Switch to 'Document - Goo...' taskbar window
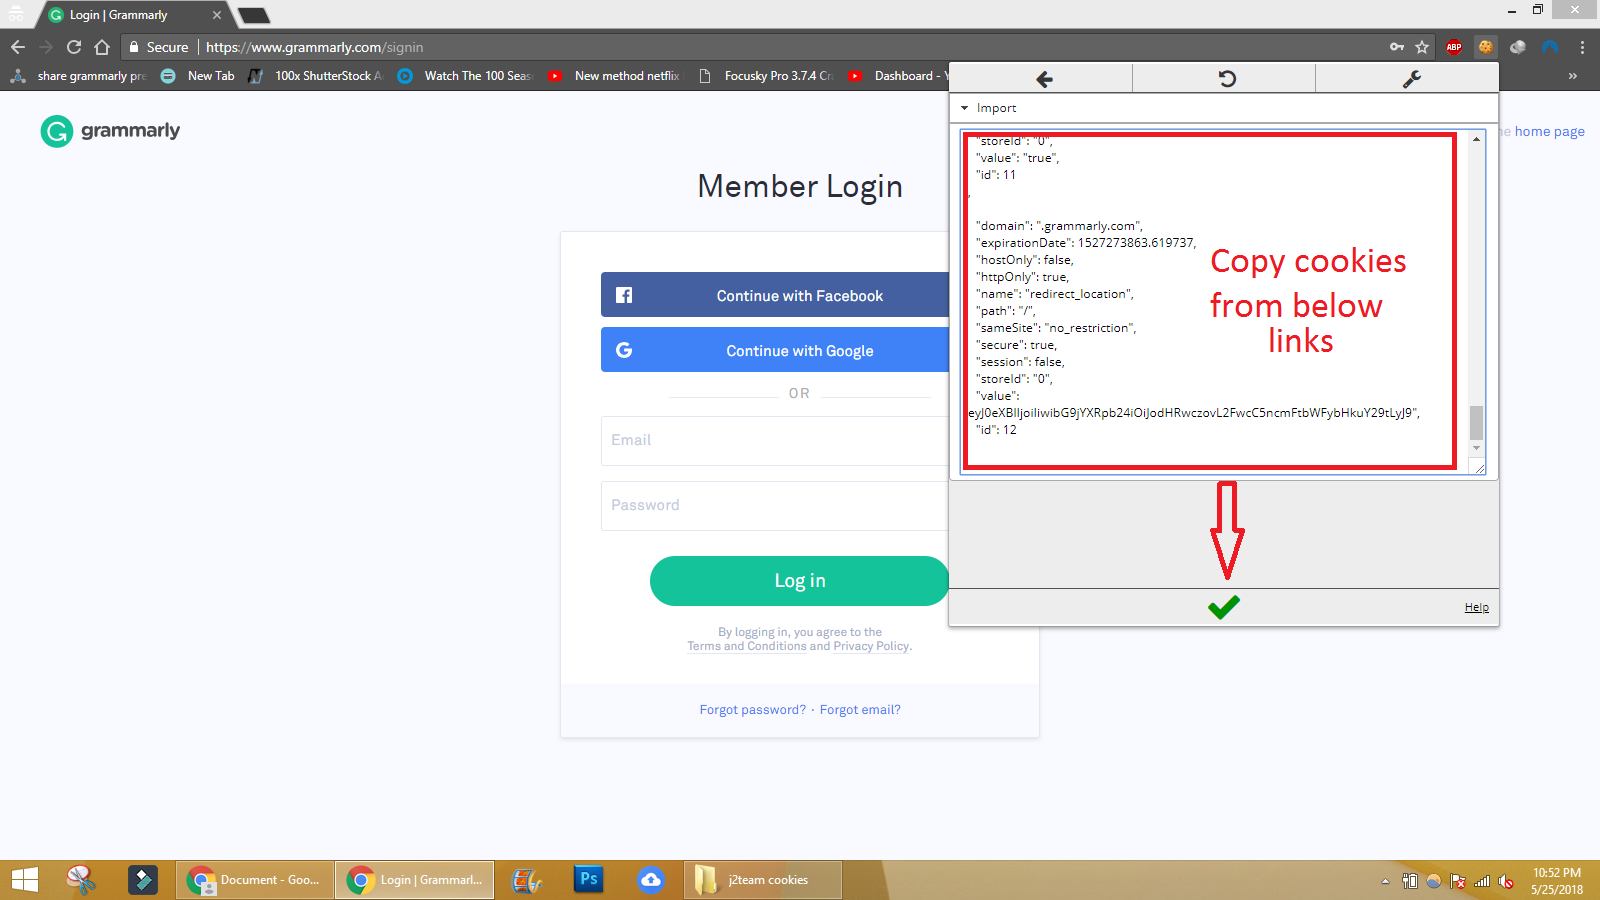This screenshot has width=1600, height=900. click(254, 880)
